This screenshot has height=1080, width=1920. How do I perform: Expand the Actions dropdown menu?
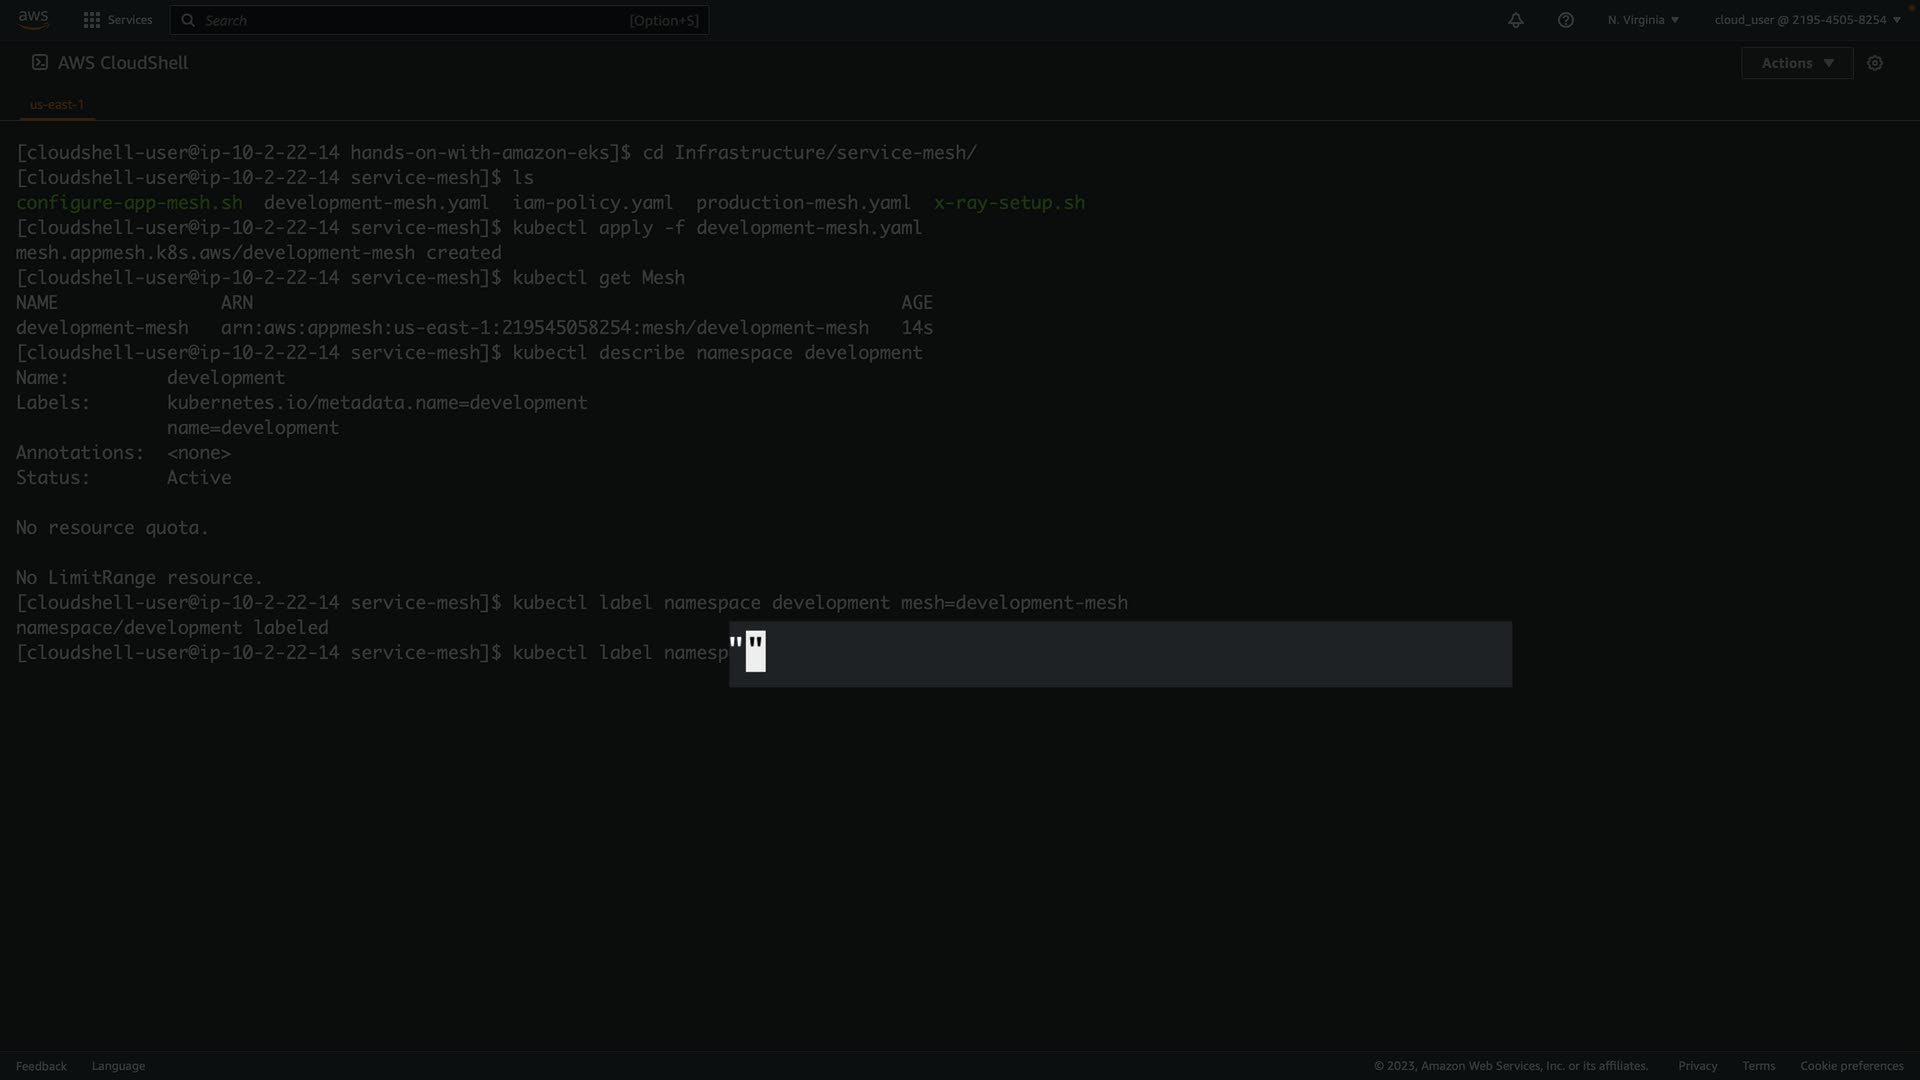click(x=1797, y=63)
